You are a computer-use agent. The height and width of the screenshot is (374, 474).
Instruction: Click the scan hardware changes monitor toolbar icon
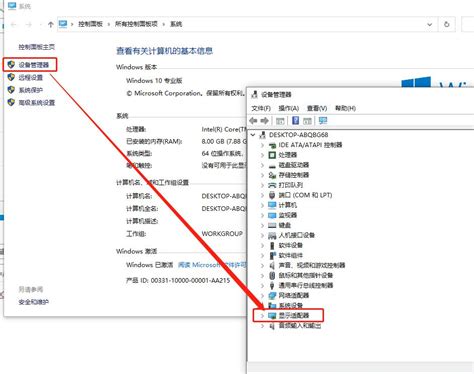(323, 121)
